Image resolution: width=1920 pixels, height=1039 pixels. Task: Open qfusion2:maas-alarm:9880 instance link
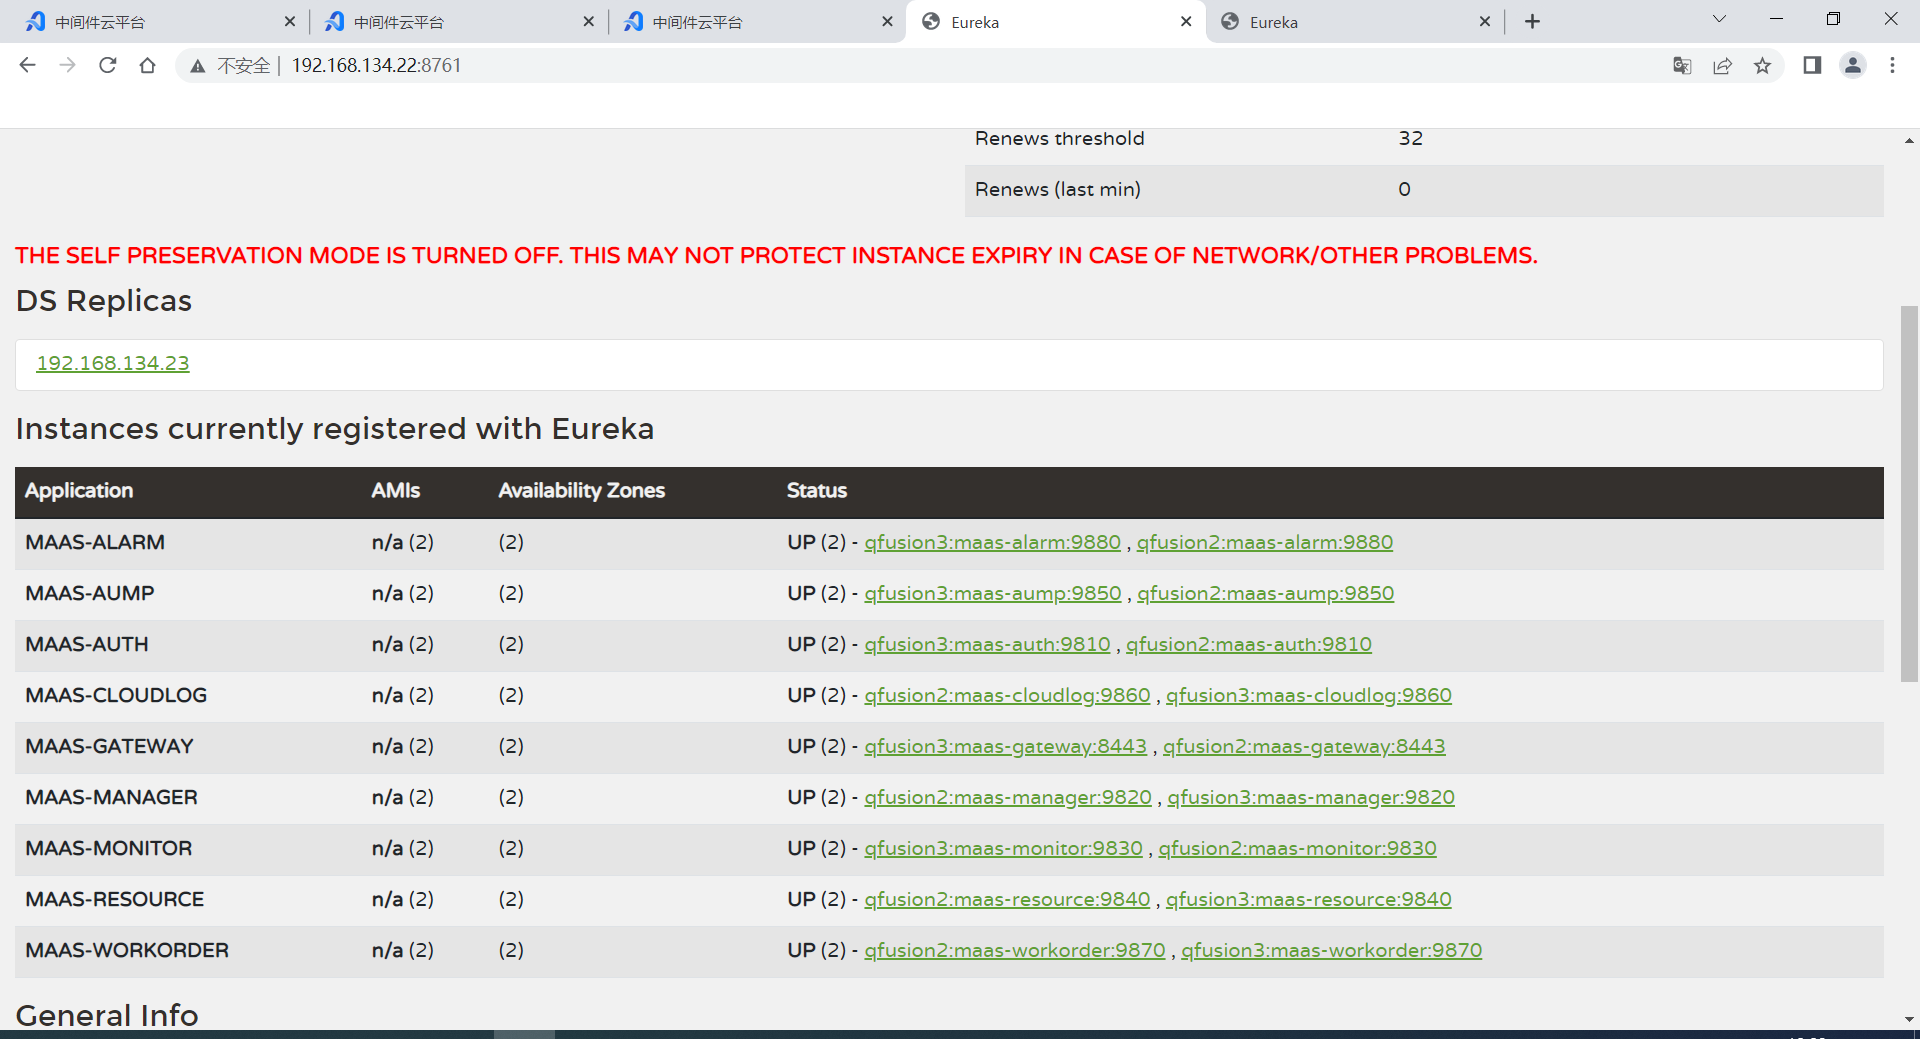tap(1264, 542)
